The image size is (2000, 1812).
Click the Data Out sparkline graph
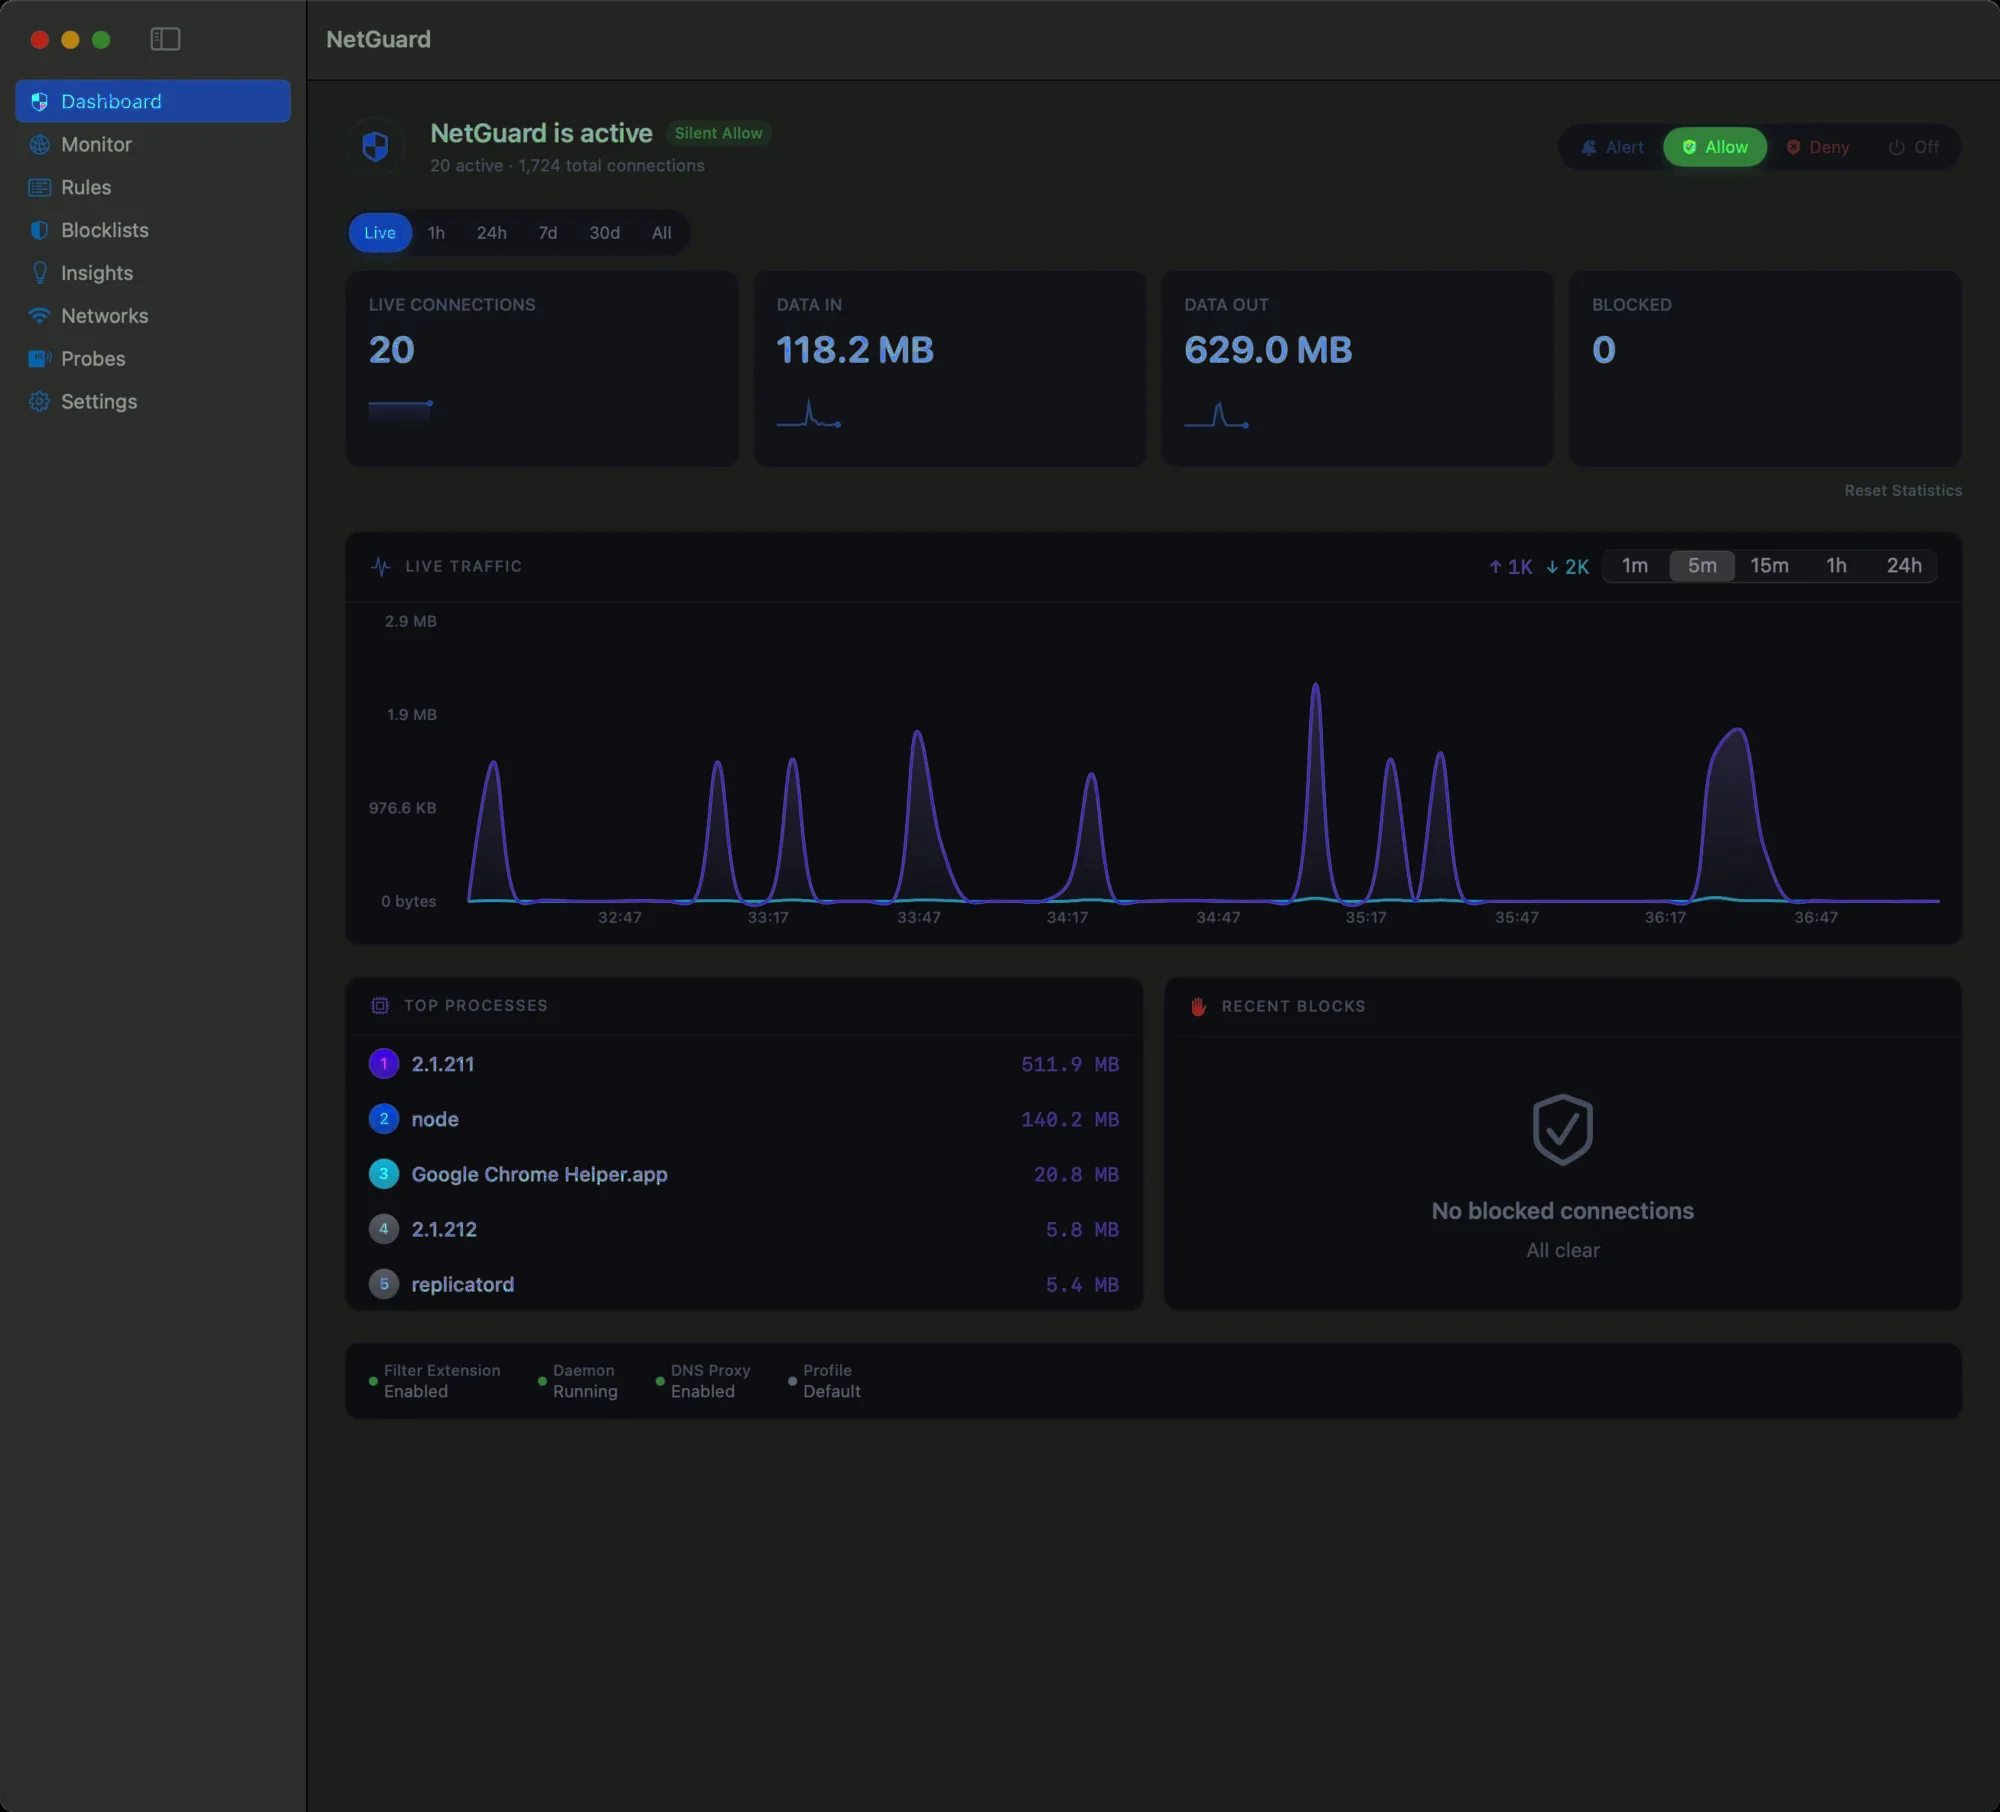tap(1216, 414)
